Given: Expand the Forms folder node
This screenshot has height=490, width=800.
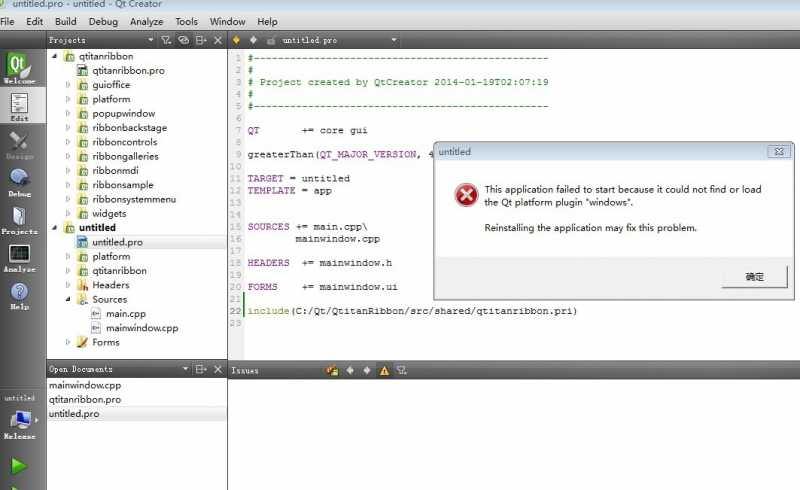Looking at the screenshot, I should [x=68, y=342].
